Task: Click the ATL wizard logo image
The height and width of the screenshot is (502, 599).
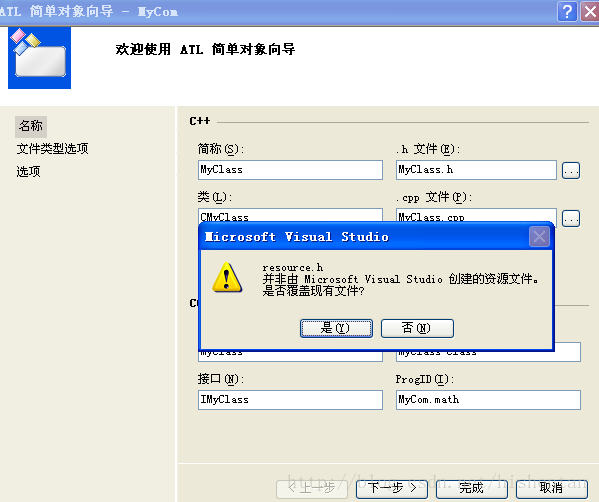Action: pos(39,58)
